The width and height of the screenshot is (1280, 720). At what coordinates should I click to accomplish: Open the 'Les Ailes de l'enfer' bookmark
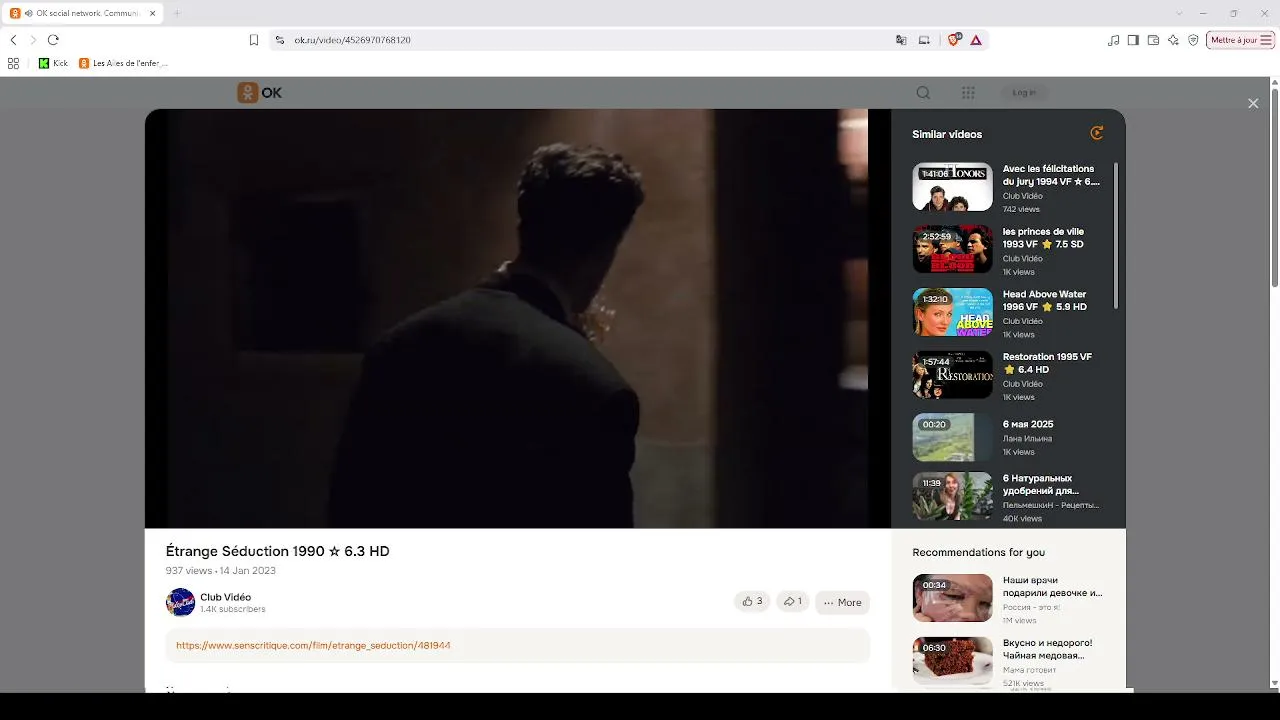click(123, 63)
